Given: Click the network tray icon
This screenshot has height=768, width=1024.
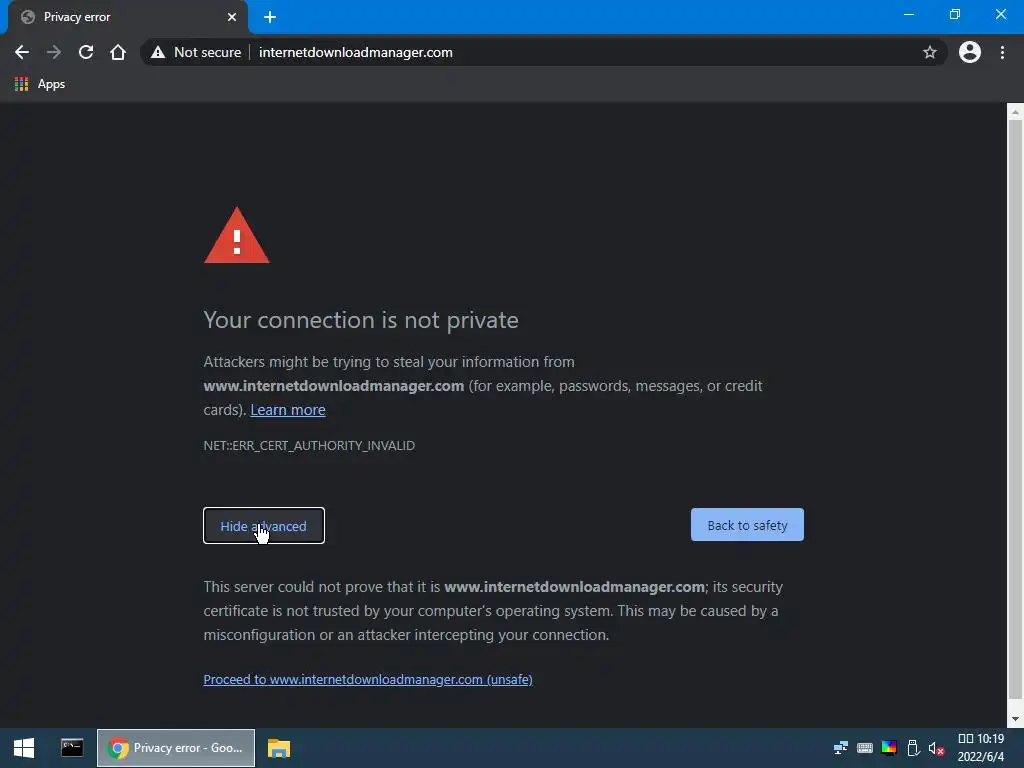Looking at the screenshot, I should point(840,748).
